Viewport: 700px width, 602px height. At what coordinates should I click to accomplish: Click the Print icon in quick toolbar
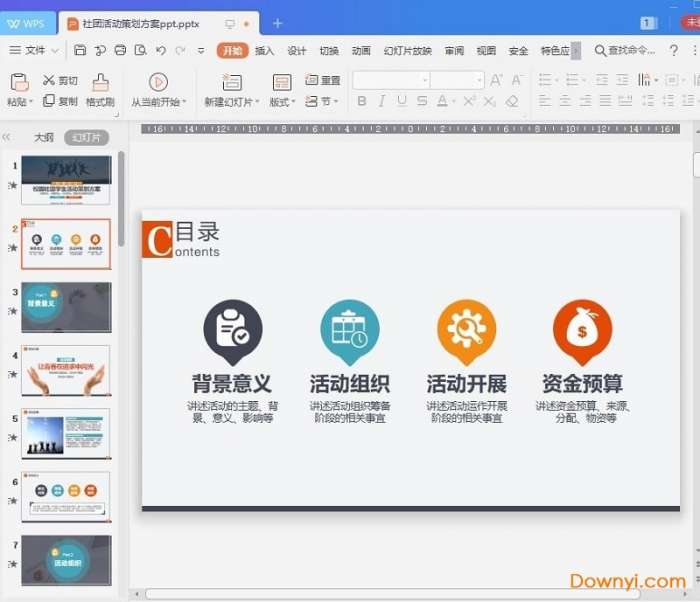point(120,50)
